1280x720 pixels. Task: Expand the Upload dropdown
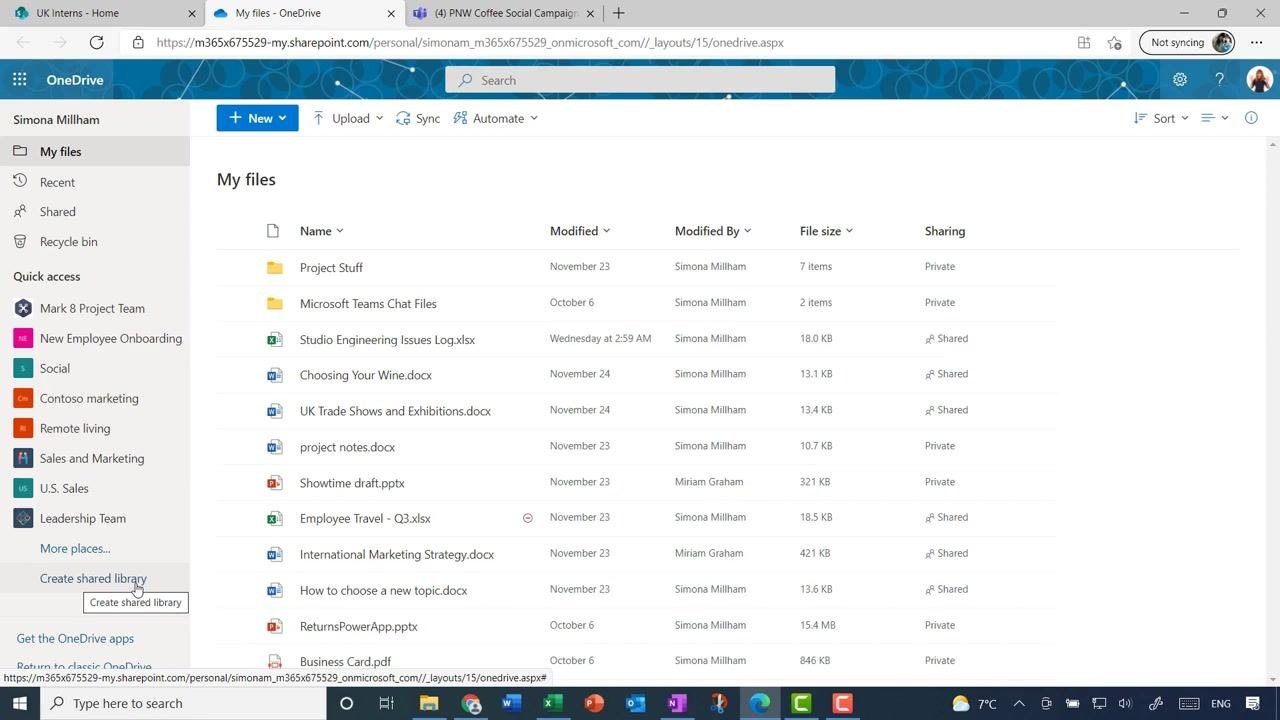(379, 118)
